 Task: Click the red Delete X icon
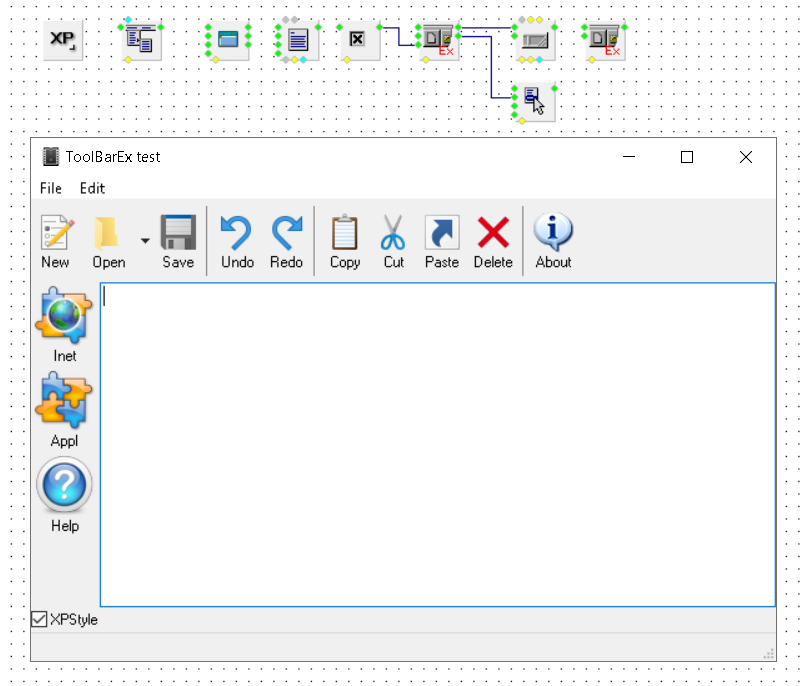point(492,233)
